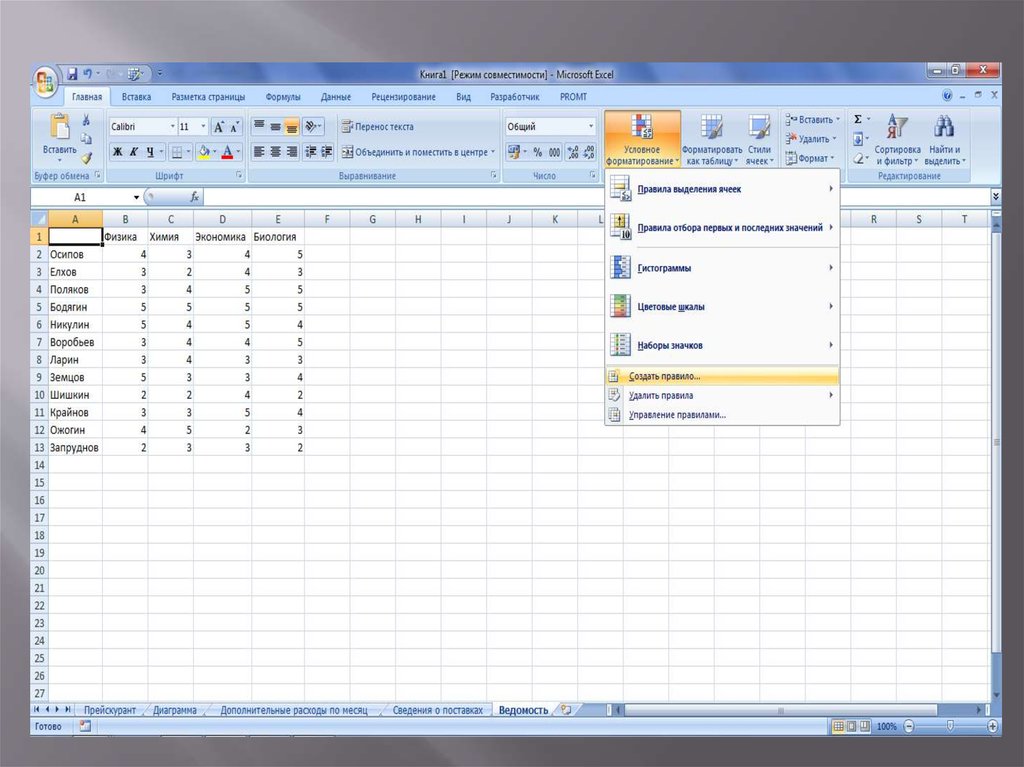
Task: Switch to the Формулы ribbon tab
Action: [283, 97]
